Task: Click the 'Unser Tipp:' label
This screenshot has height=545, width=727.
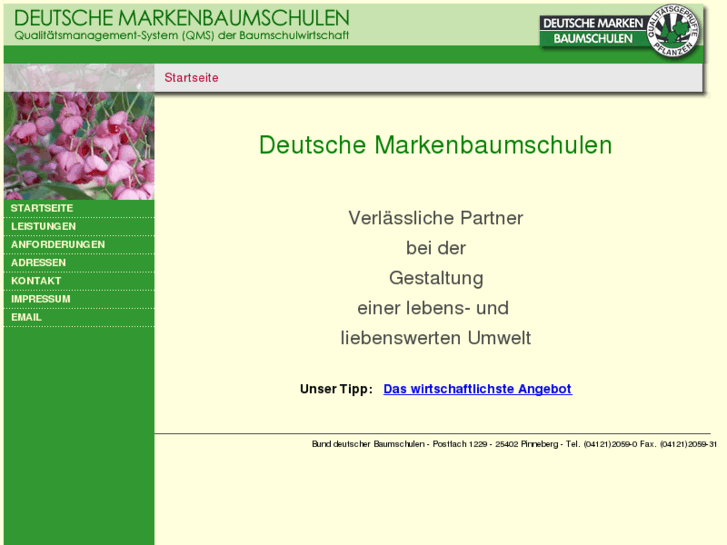Action: pos(336,389)
